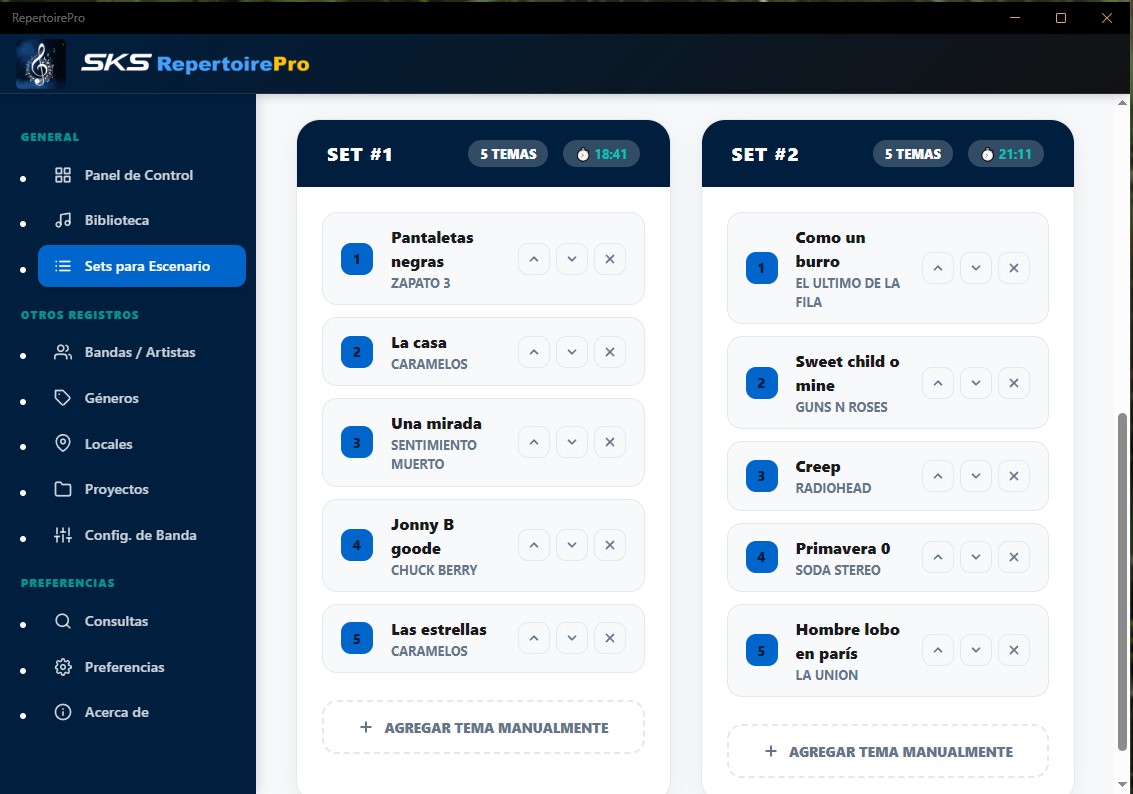Image resolution: width=1133 pixels, height=794 pixels.
Task: Click Agregar Tema Manualmente in Set #2
Action: (888, 751)
